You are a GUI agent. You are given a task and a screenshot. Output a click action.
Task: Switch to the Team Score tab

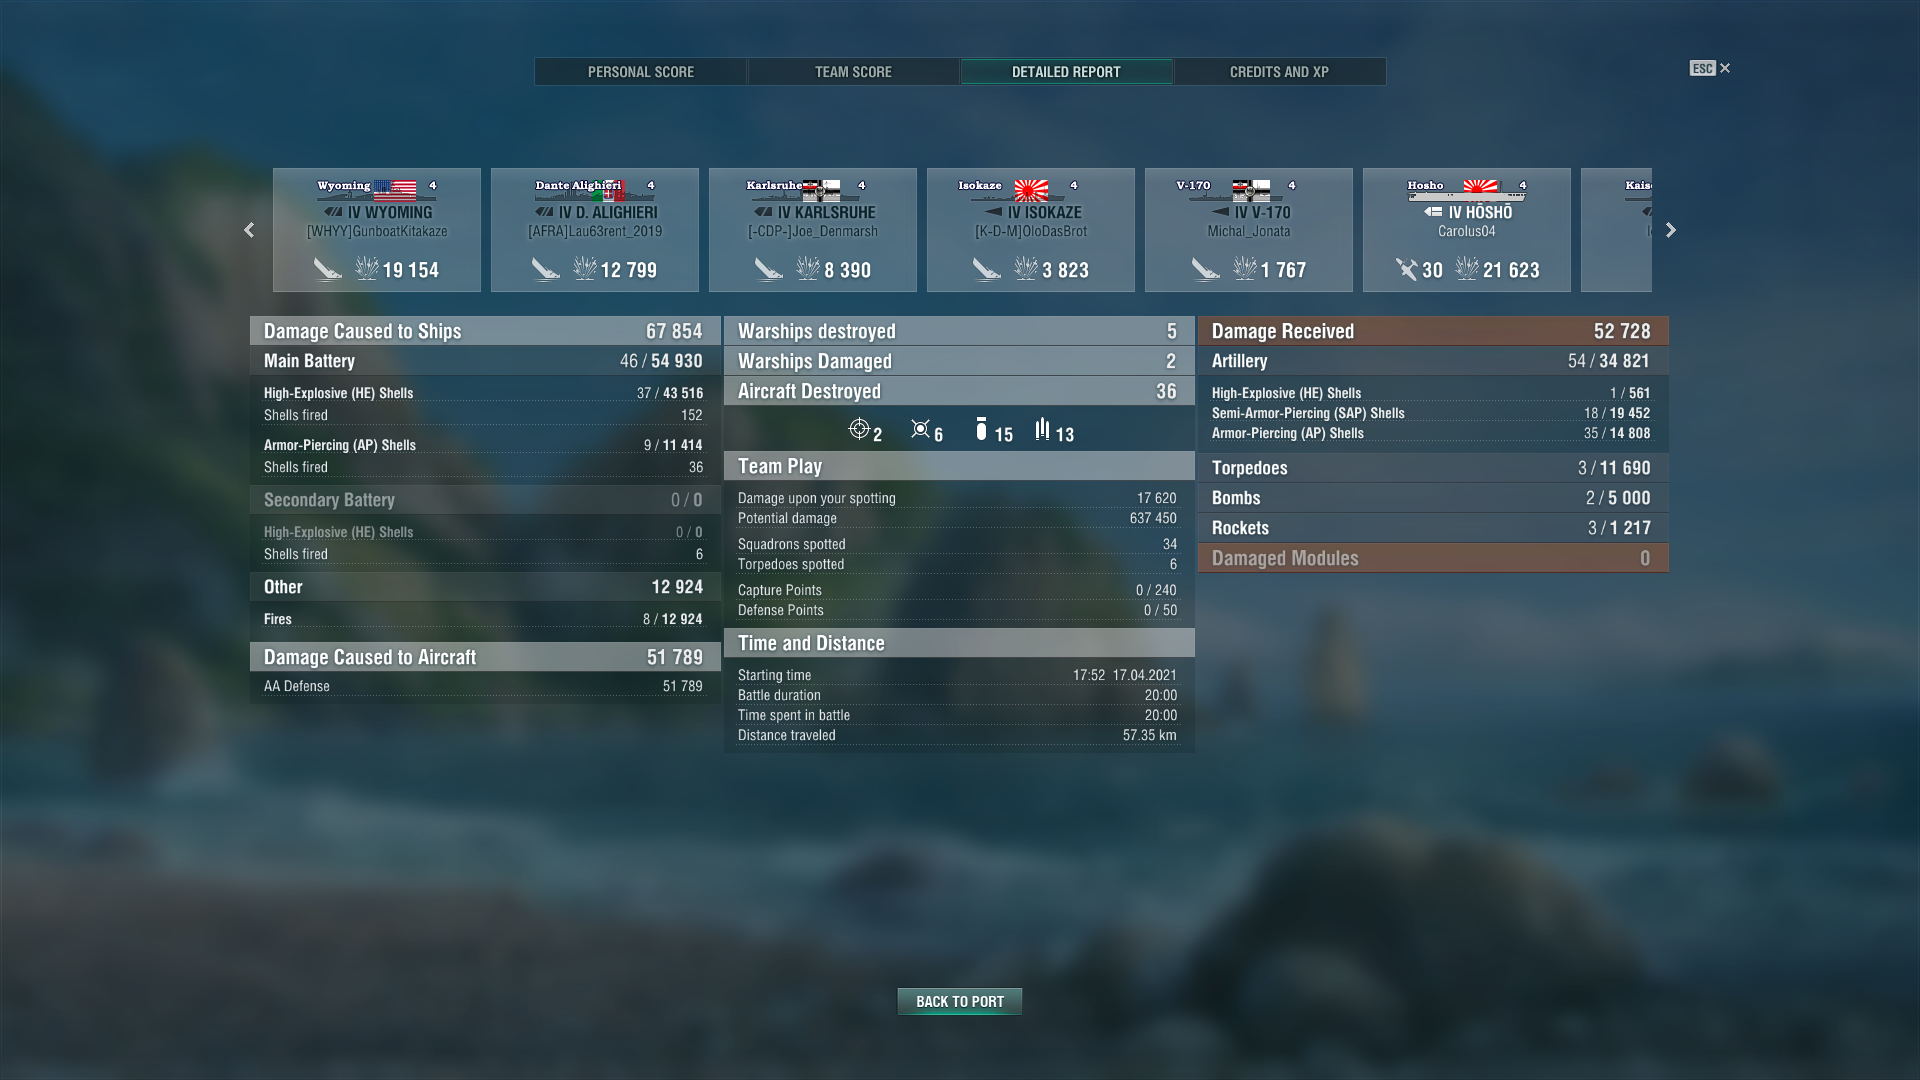click(853, 72)
